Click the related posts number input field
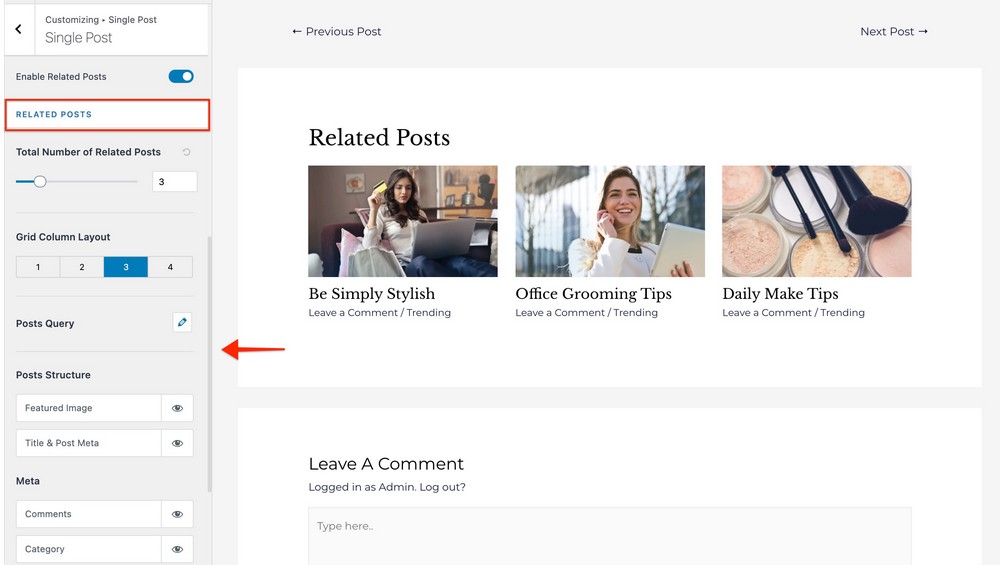1000x565 pixels. click(x=175, y=182)
